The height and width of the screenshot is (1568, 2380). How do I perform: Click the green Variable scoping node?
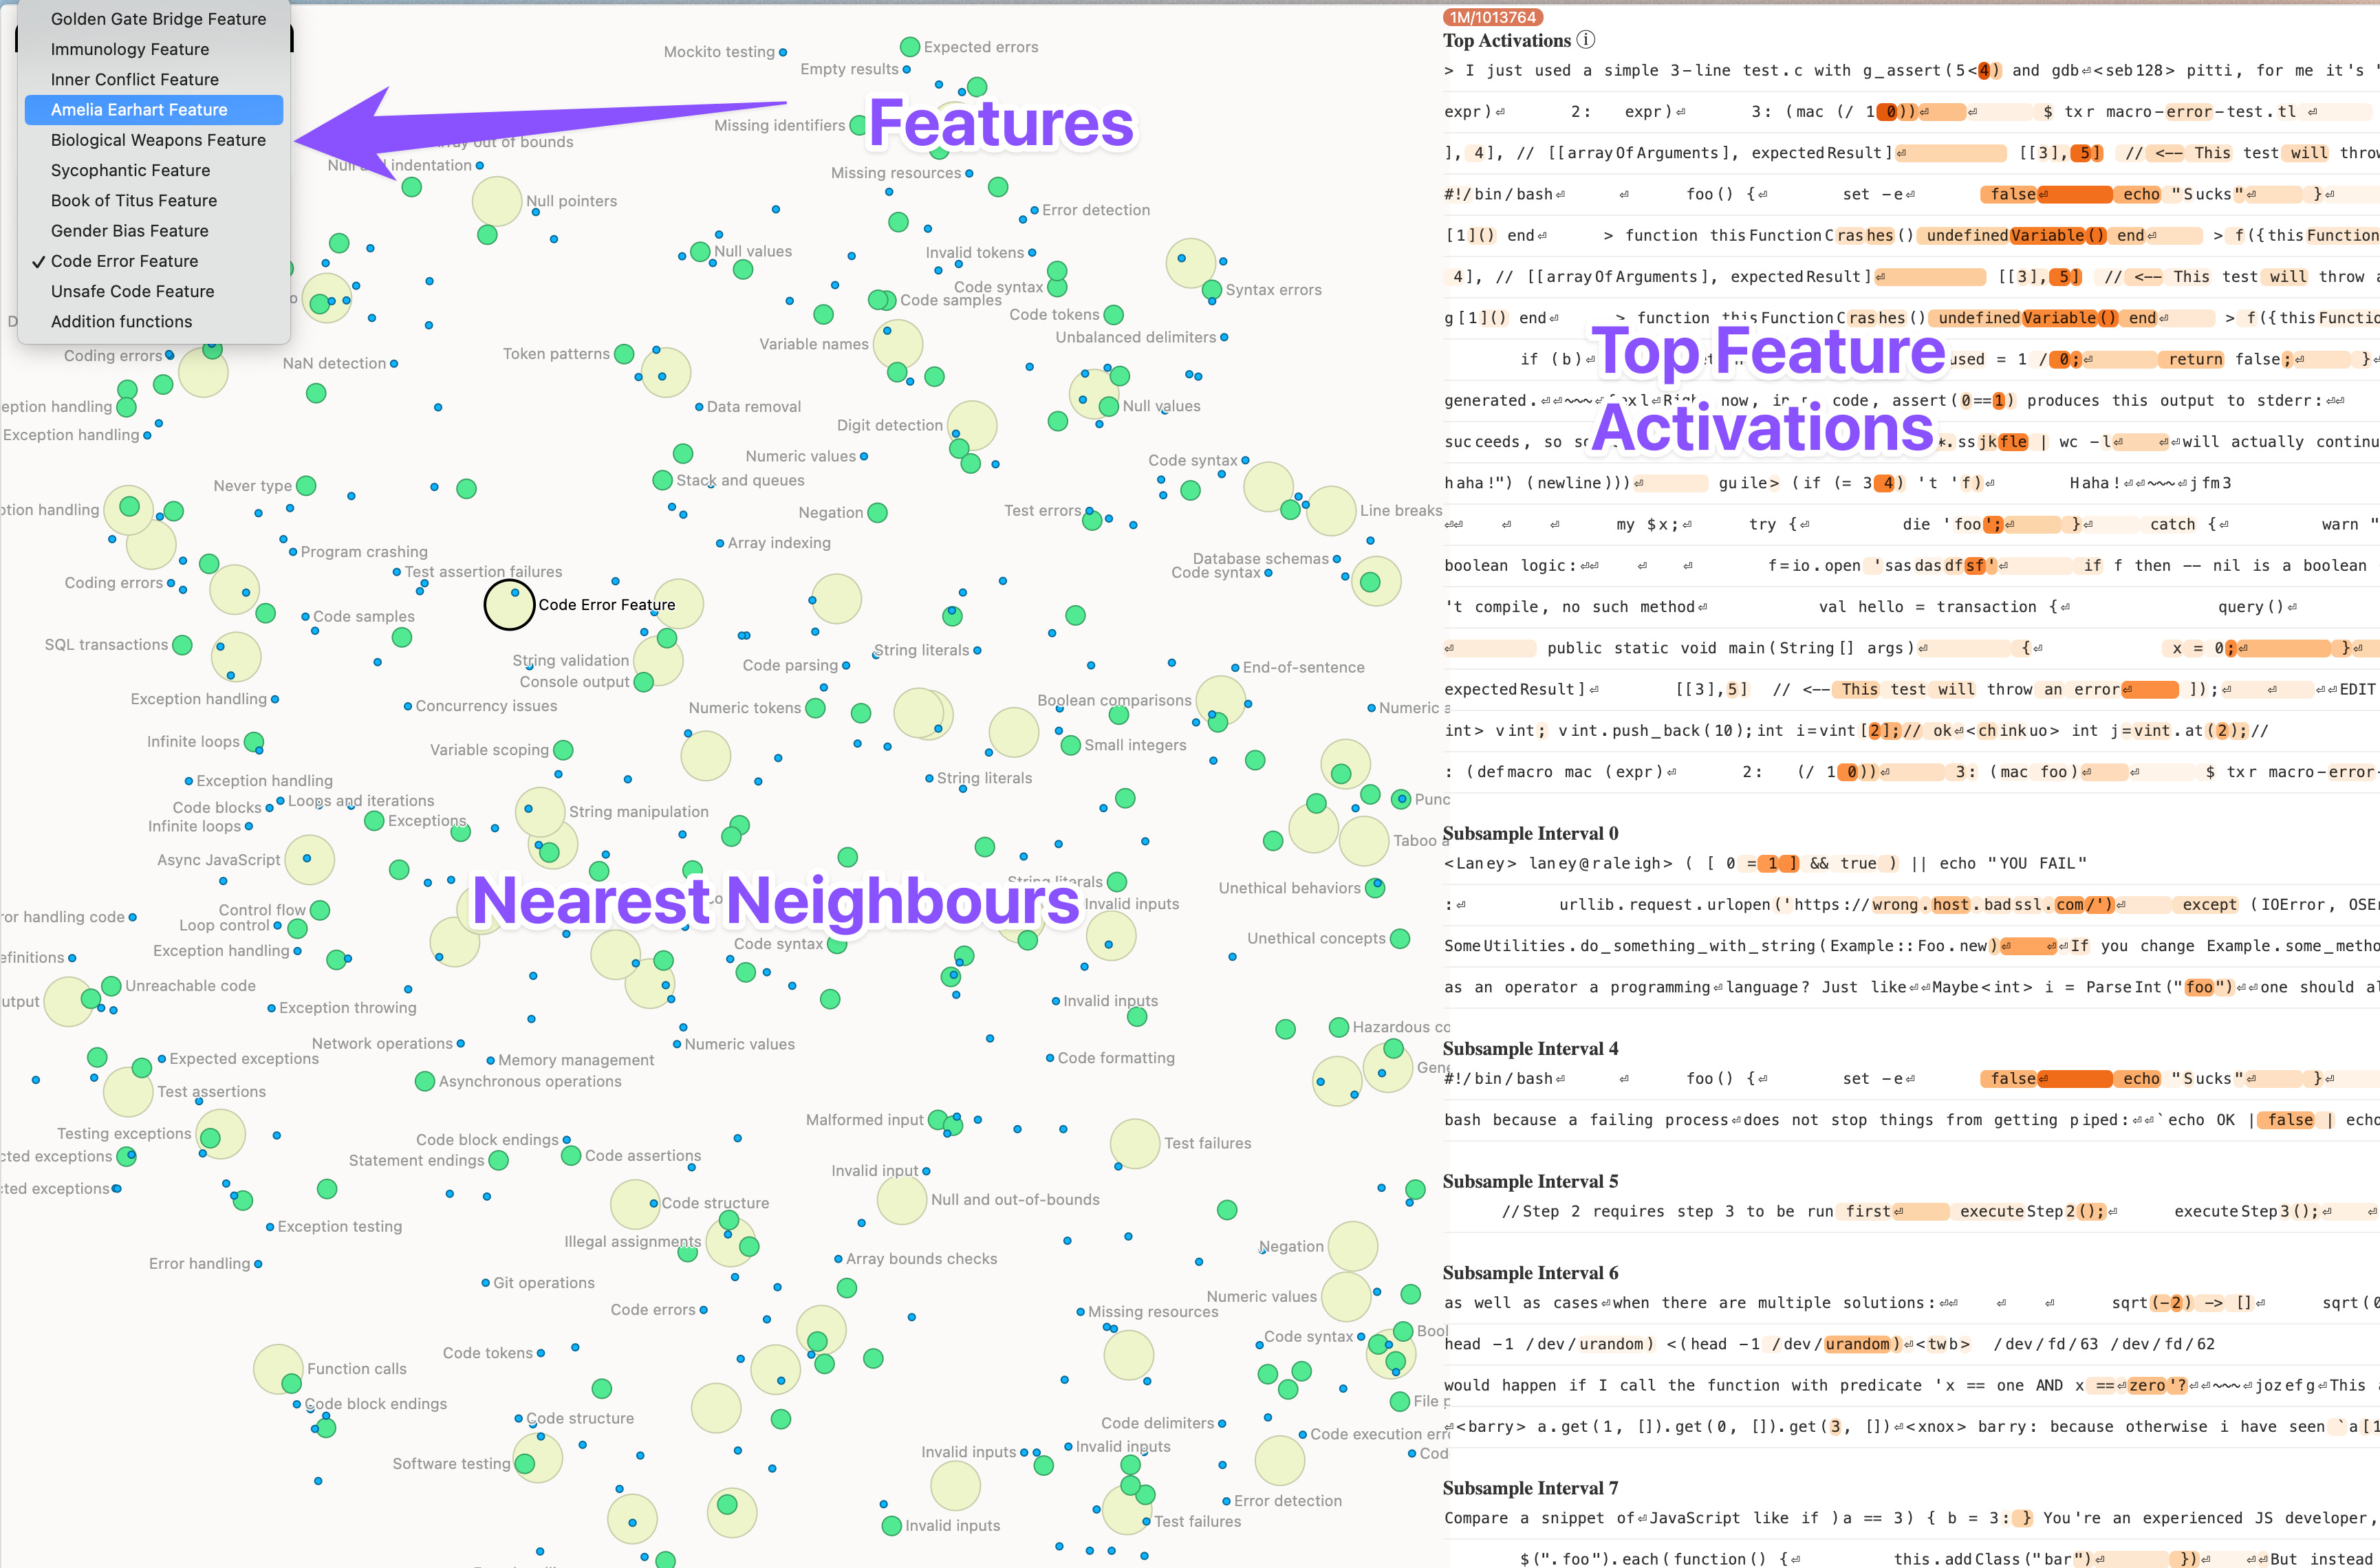click(x=563, y=750)
